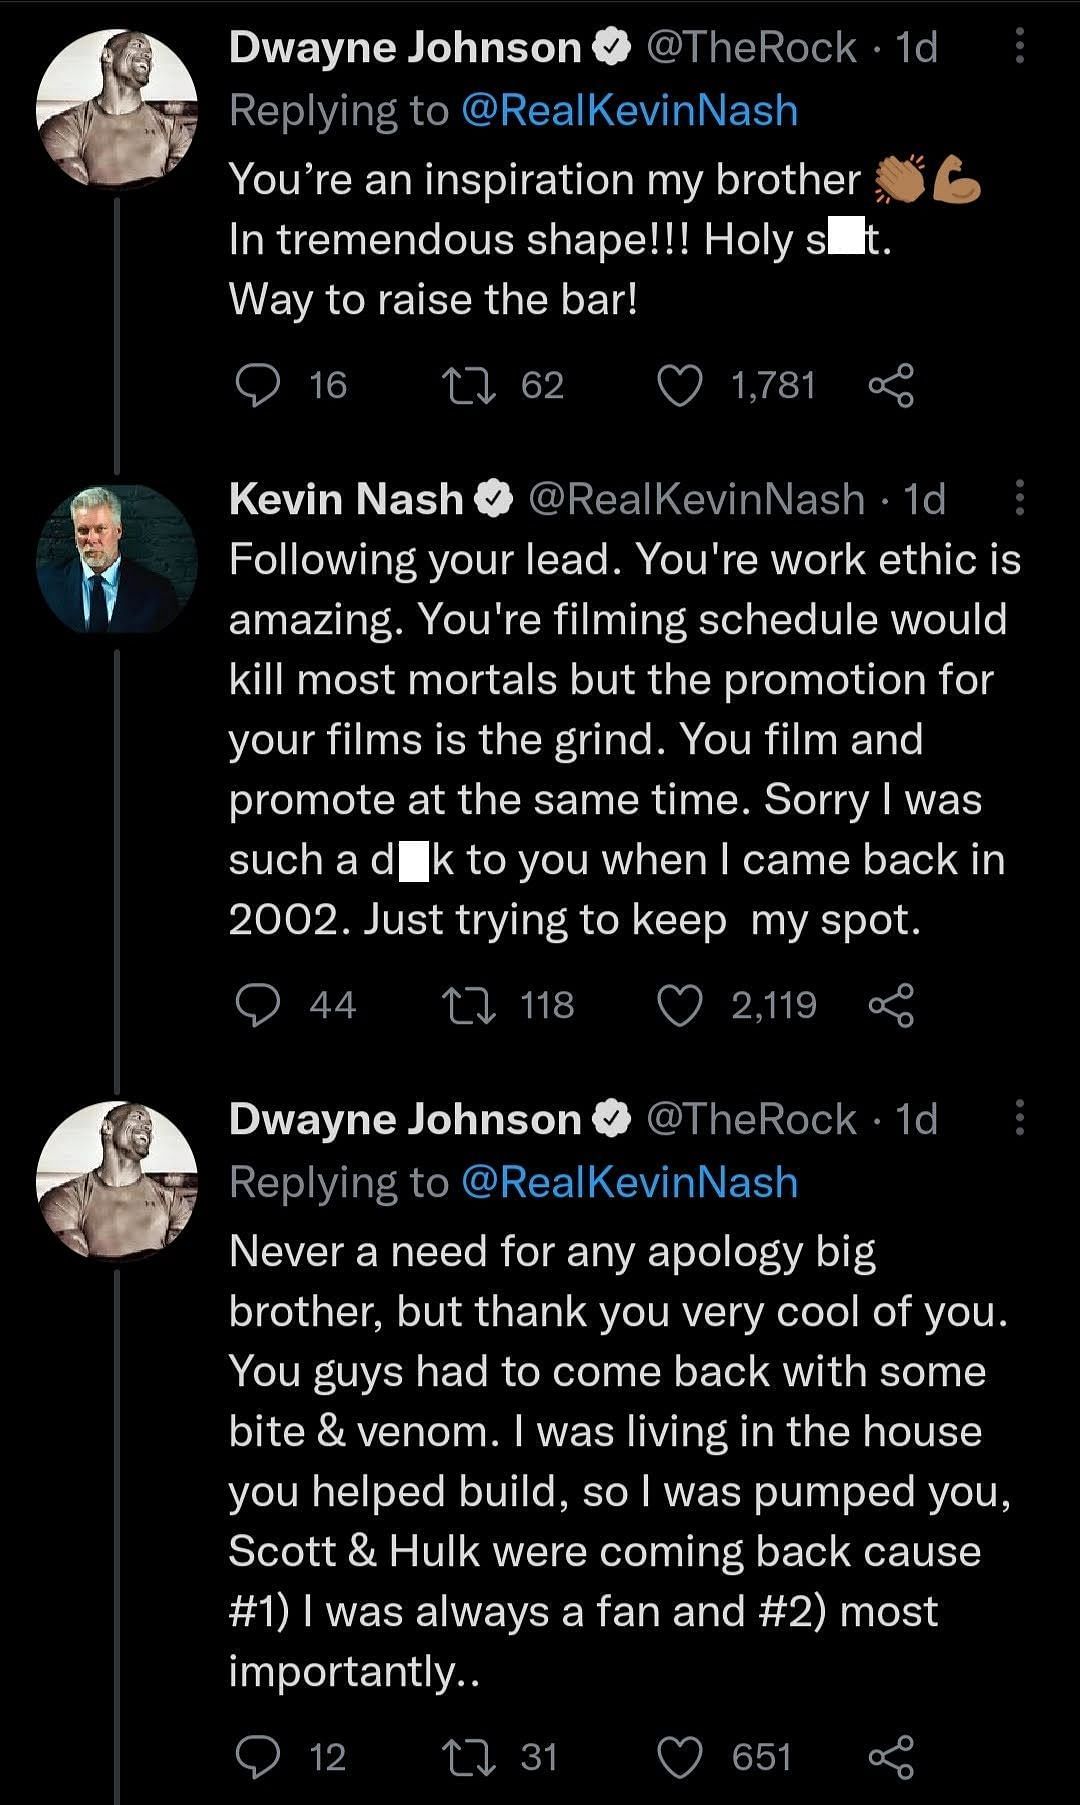This screenshot has height=1805, width=1080.
Task: Reply to the tweet with 12 comments
Action: pos(257,1757)
